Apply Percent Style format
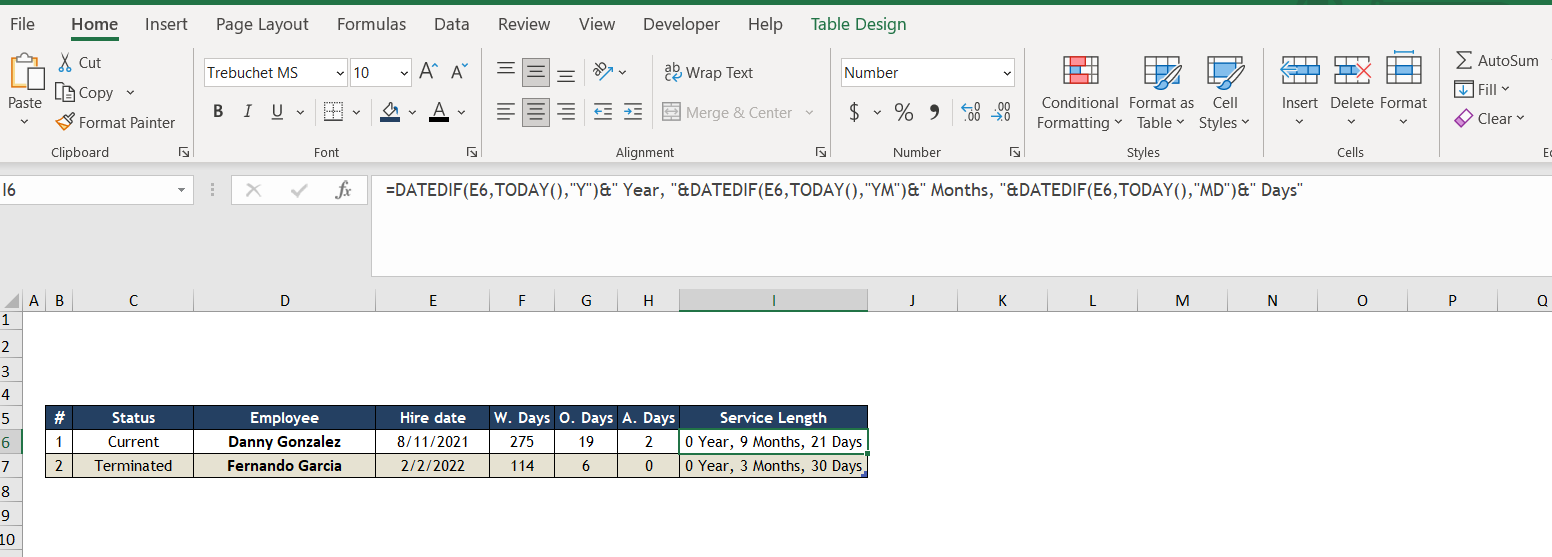This screenshot has width=1552, height=557. point(904,112)
